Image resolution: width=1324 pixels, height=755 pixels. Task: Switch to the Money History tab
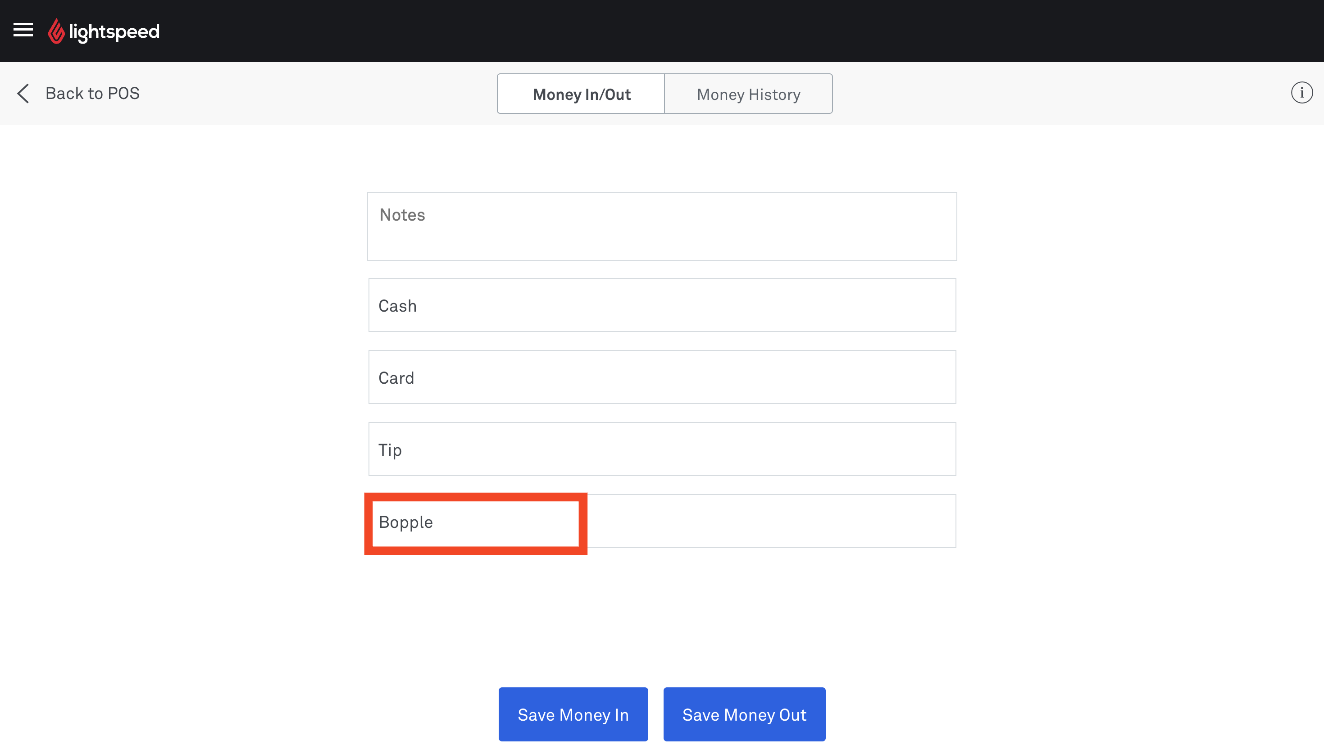(x=748, y=94)
